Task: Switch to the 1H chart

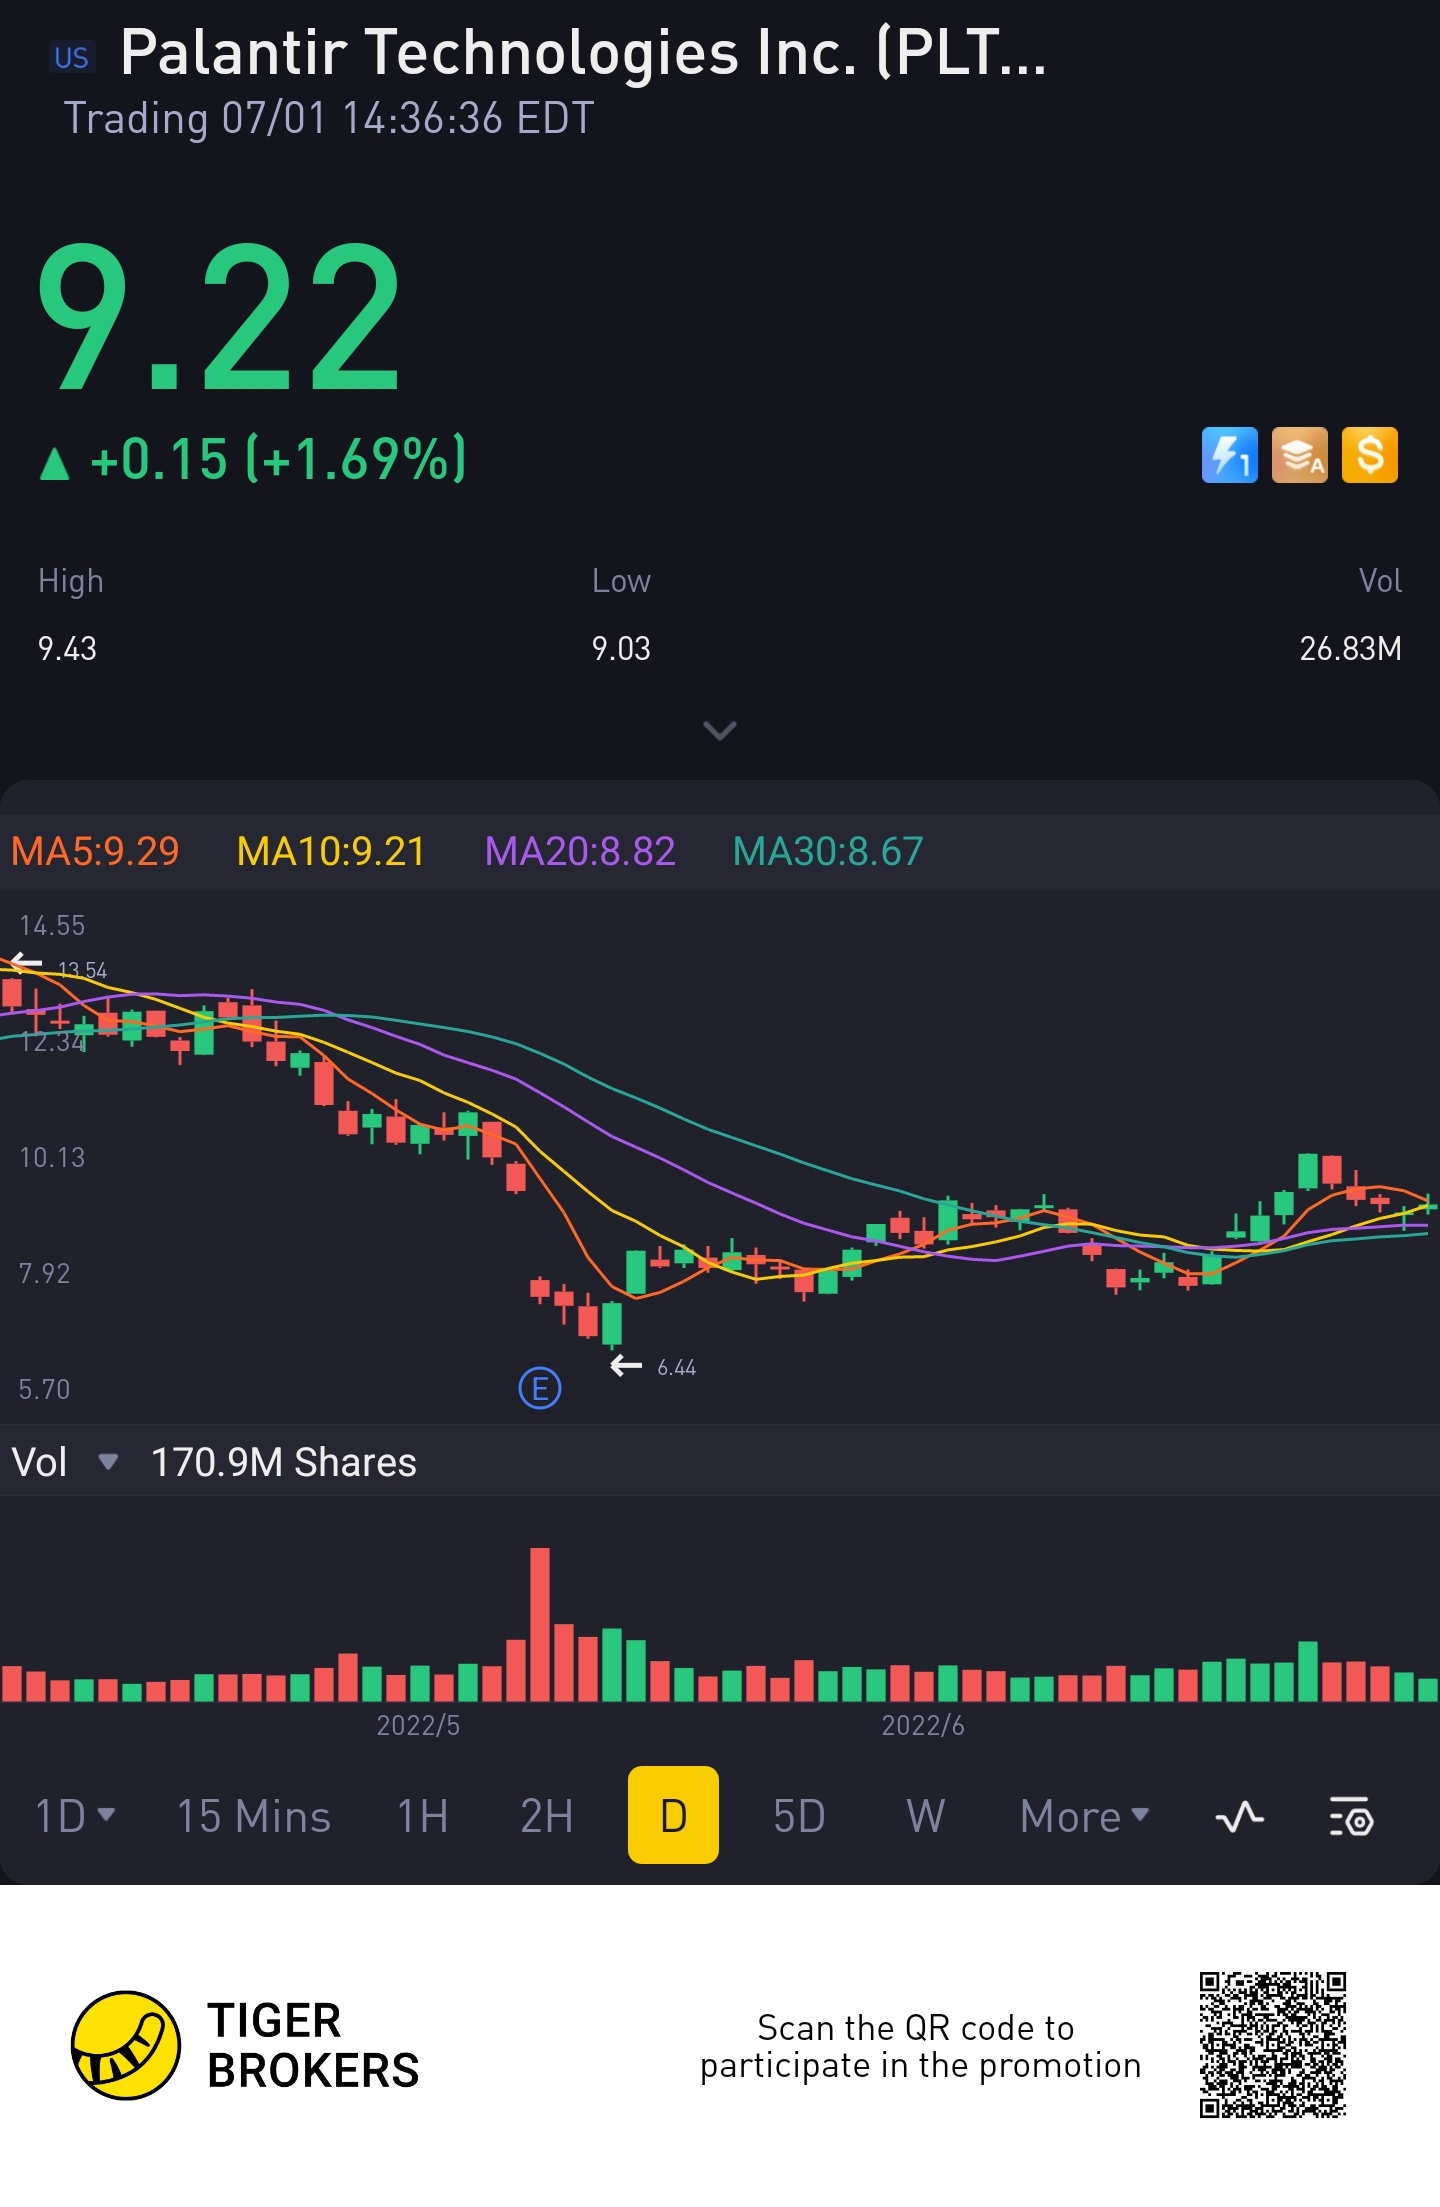Action: point(423,1816)
